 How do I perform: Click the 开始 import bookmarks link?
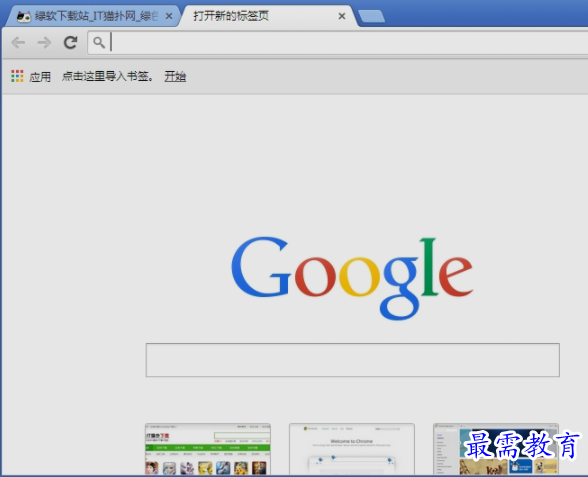coord(175,76)
